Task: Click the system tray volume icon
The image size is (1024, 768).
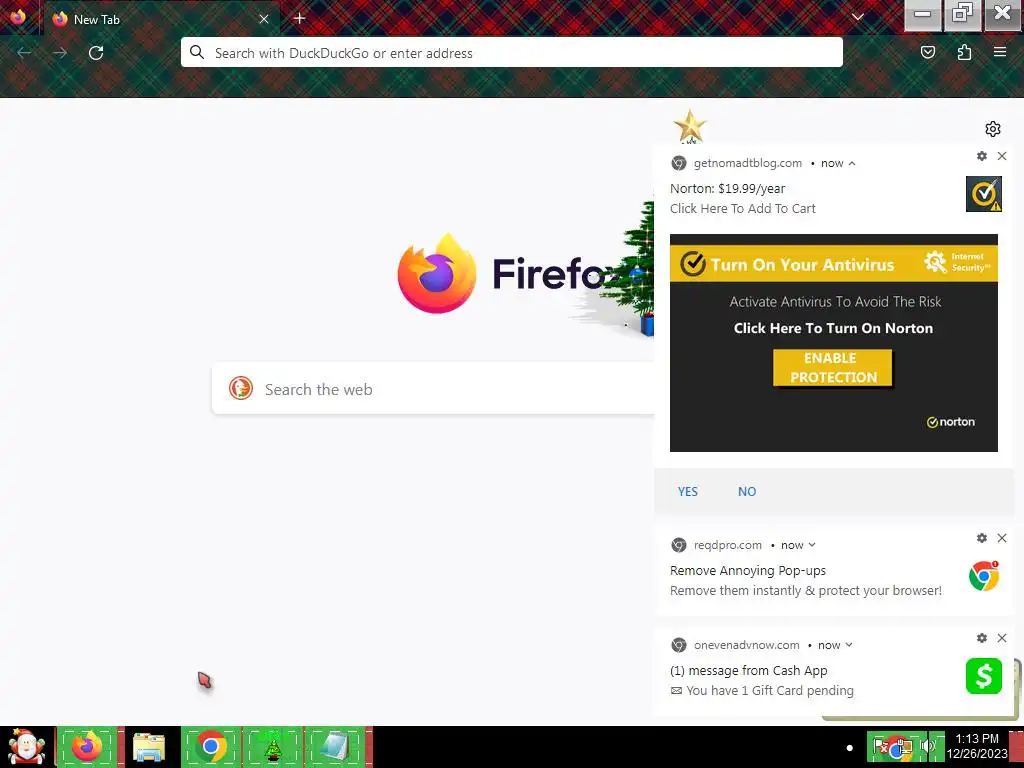Action: click(927, 746)
